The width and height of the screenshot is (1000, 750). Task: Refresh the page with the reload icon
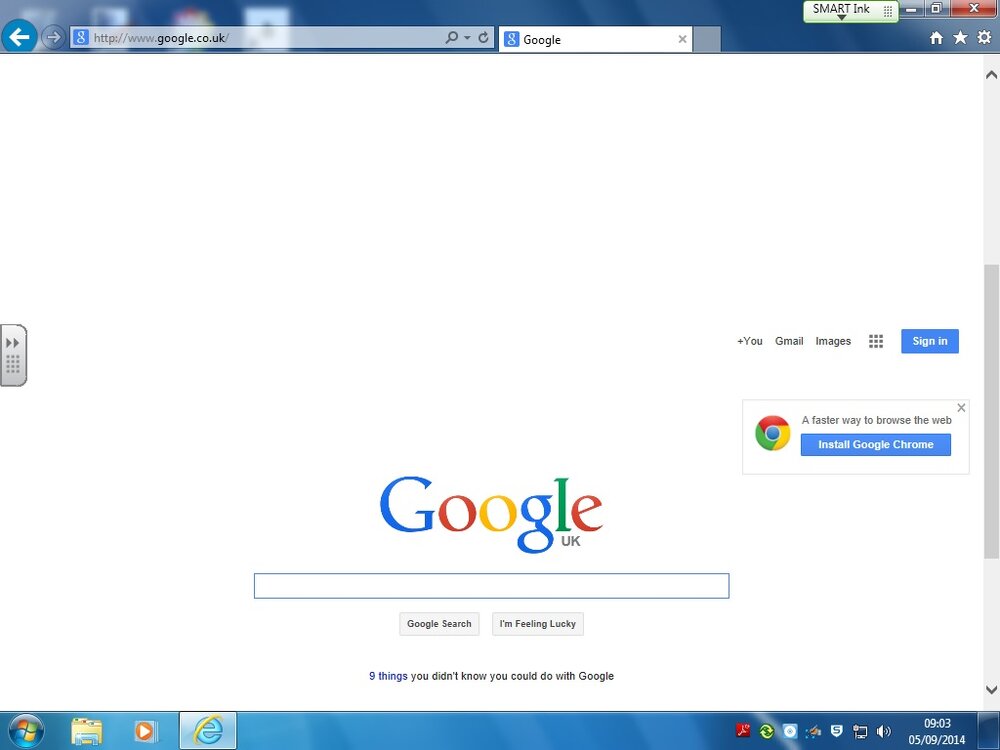point(483,38)
